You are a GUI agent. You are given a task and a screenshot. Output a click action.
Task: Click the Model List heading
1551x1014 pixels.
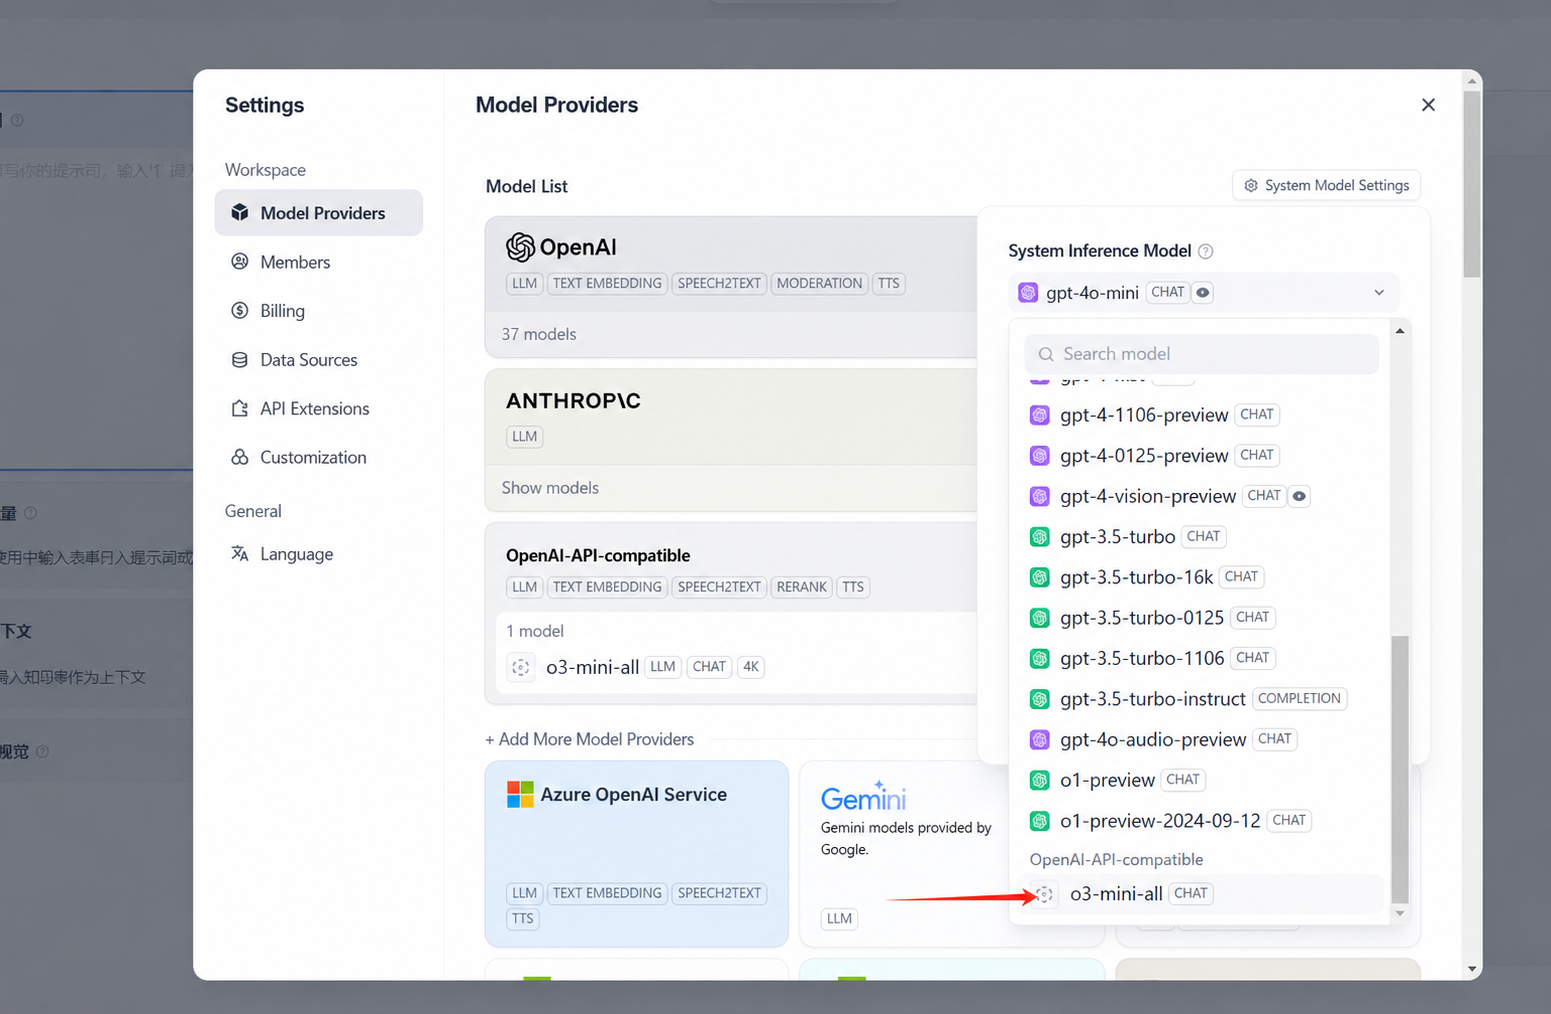click(x=527, y=186)
